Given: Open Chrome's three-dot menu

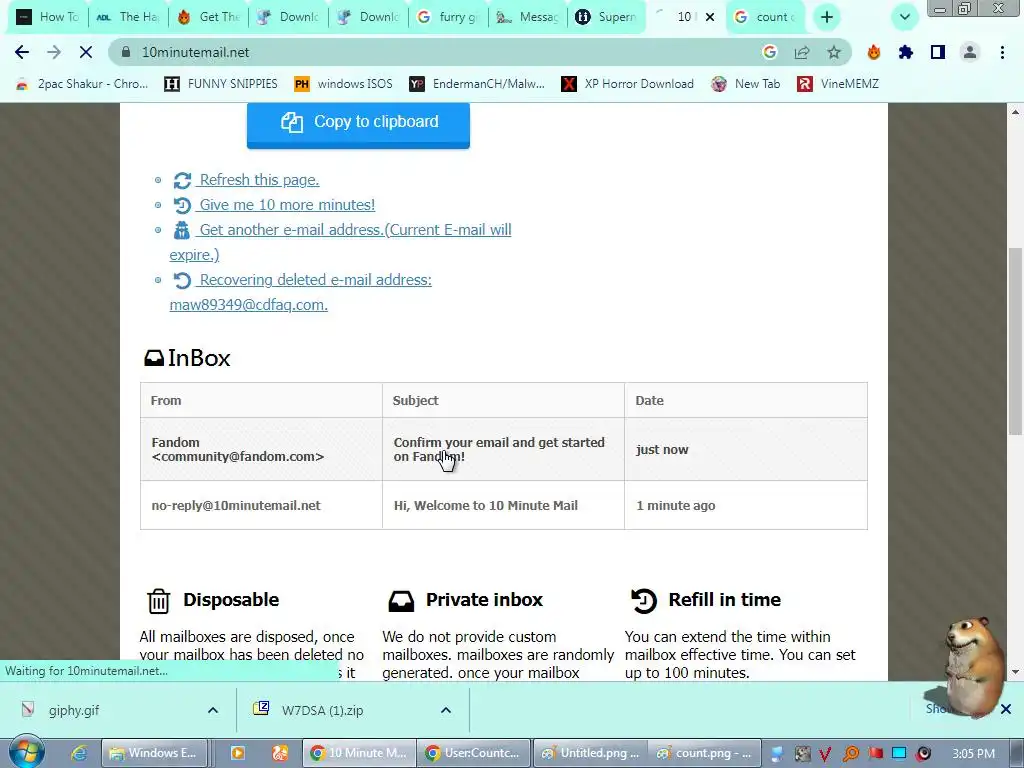Looking at the screenshot, I should (1002, 52).
